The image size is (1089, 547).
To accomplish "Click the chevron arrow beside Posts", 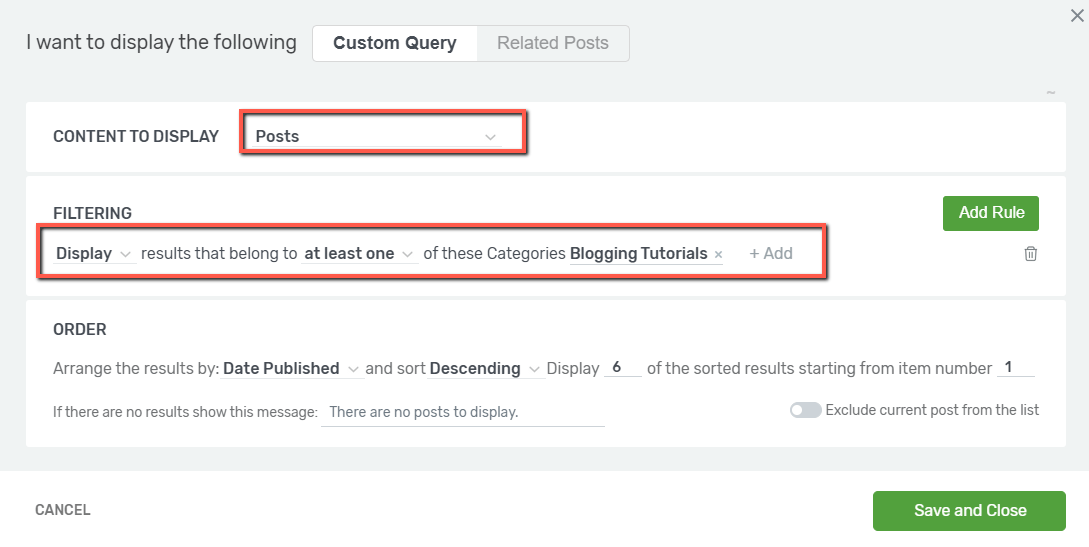I will point(490,137).
